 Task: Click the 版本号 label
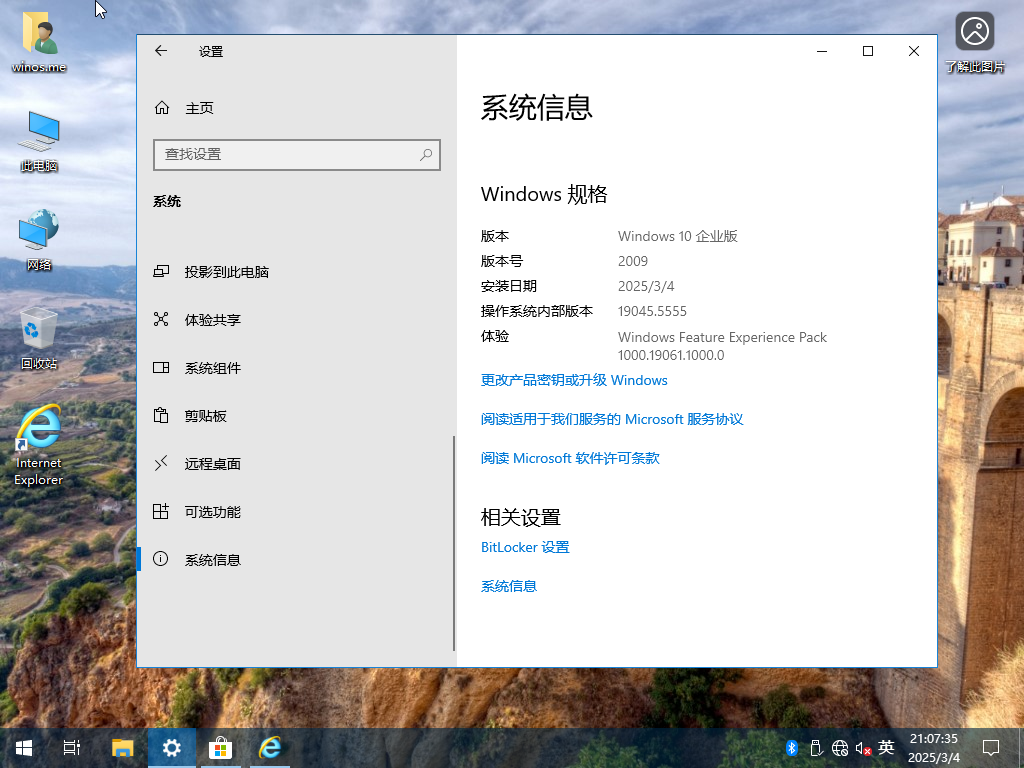(502, 261)
